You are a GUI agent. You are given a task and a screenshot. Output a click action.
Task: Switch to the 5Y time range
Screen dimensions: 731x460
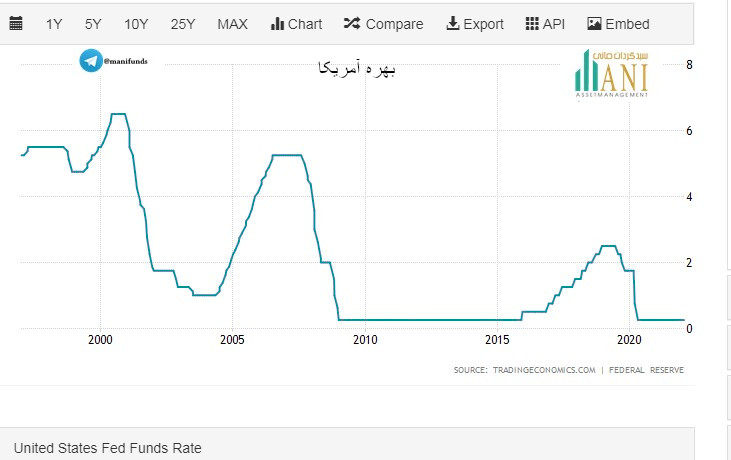93,24
